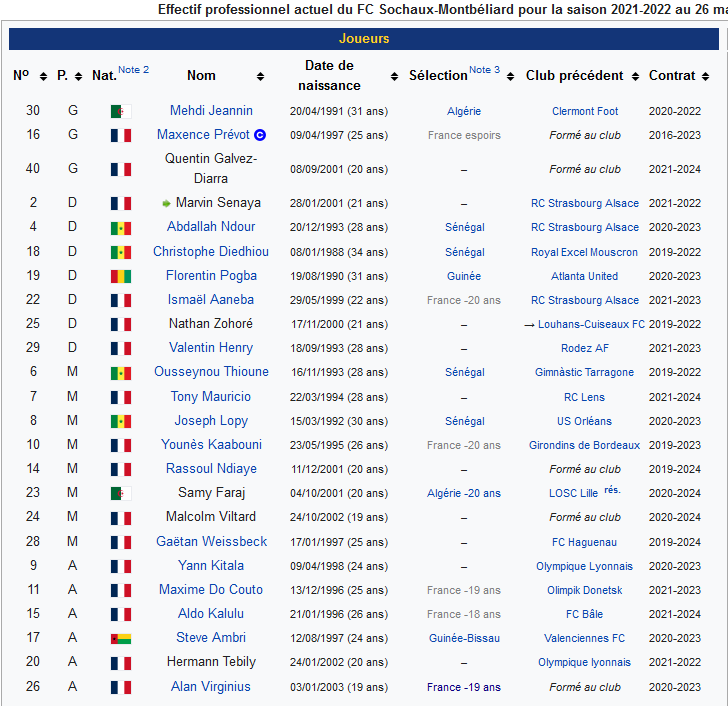
Task: Follow Royal Excel Mouscron club link
Action: 585,253
